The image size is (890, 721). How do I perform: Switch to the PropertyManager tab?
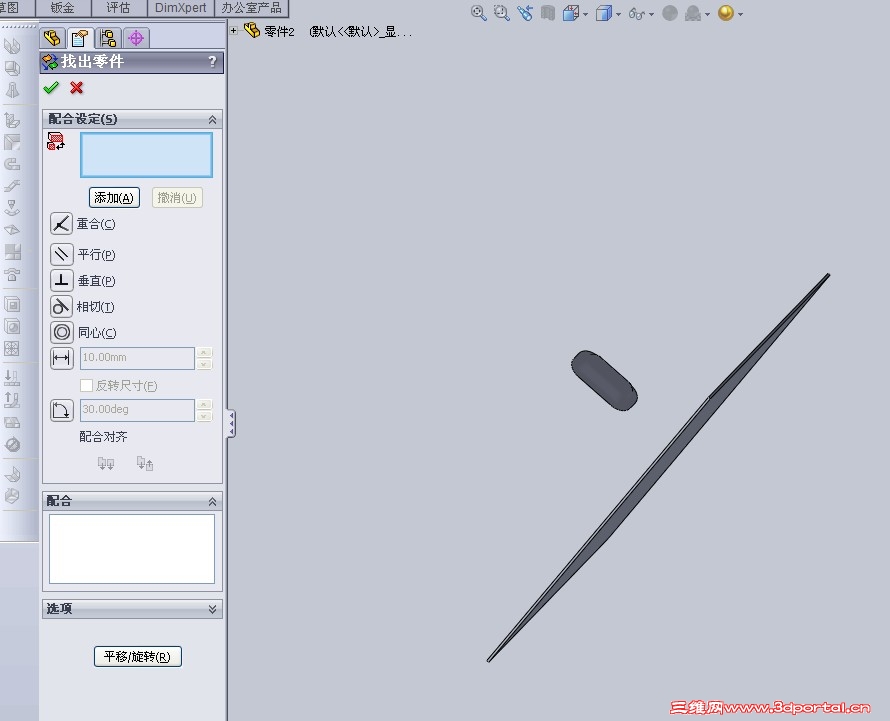[x=80, y=38]
